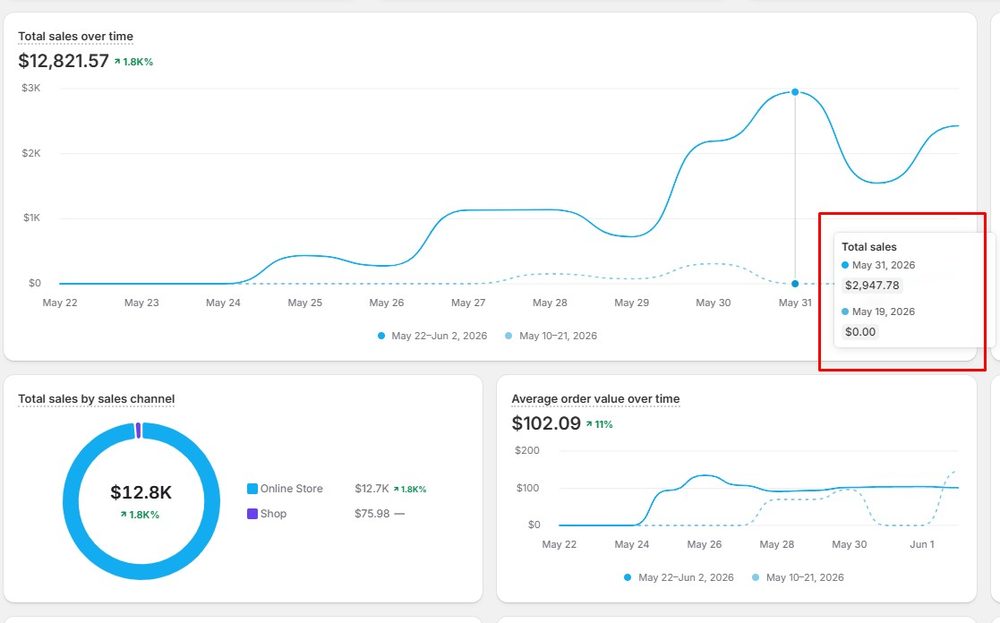Click the $1K y-axis label
This screenshot has height=623, width=1000.
coord(32,218)
